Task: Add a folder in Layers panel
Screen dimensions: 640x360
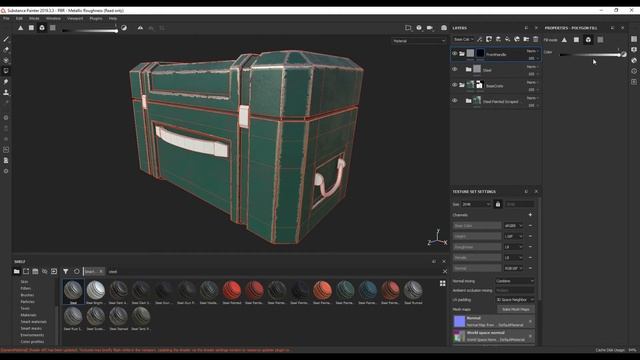Action: [527, 39]
